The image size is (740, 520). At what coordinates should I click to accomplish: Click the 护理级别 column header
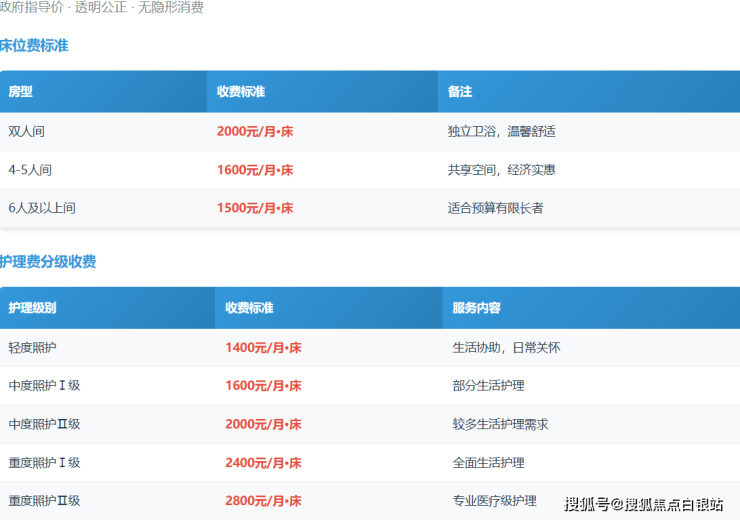coord(33,308)
